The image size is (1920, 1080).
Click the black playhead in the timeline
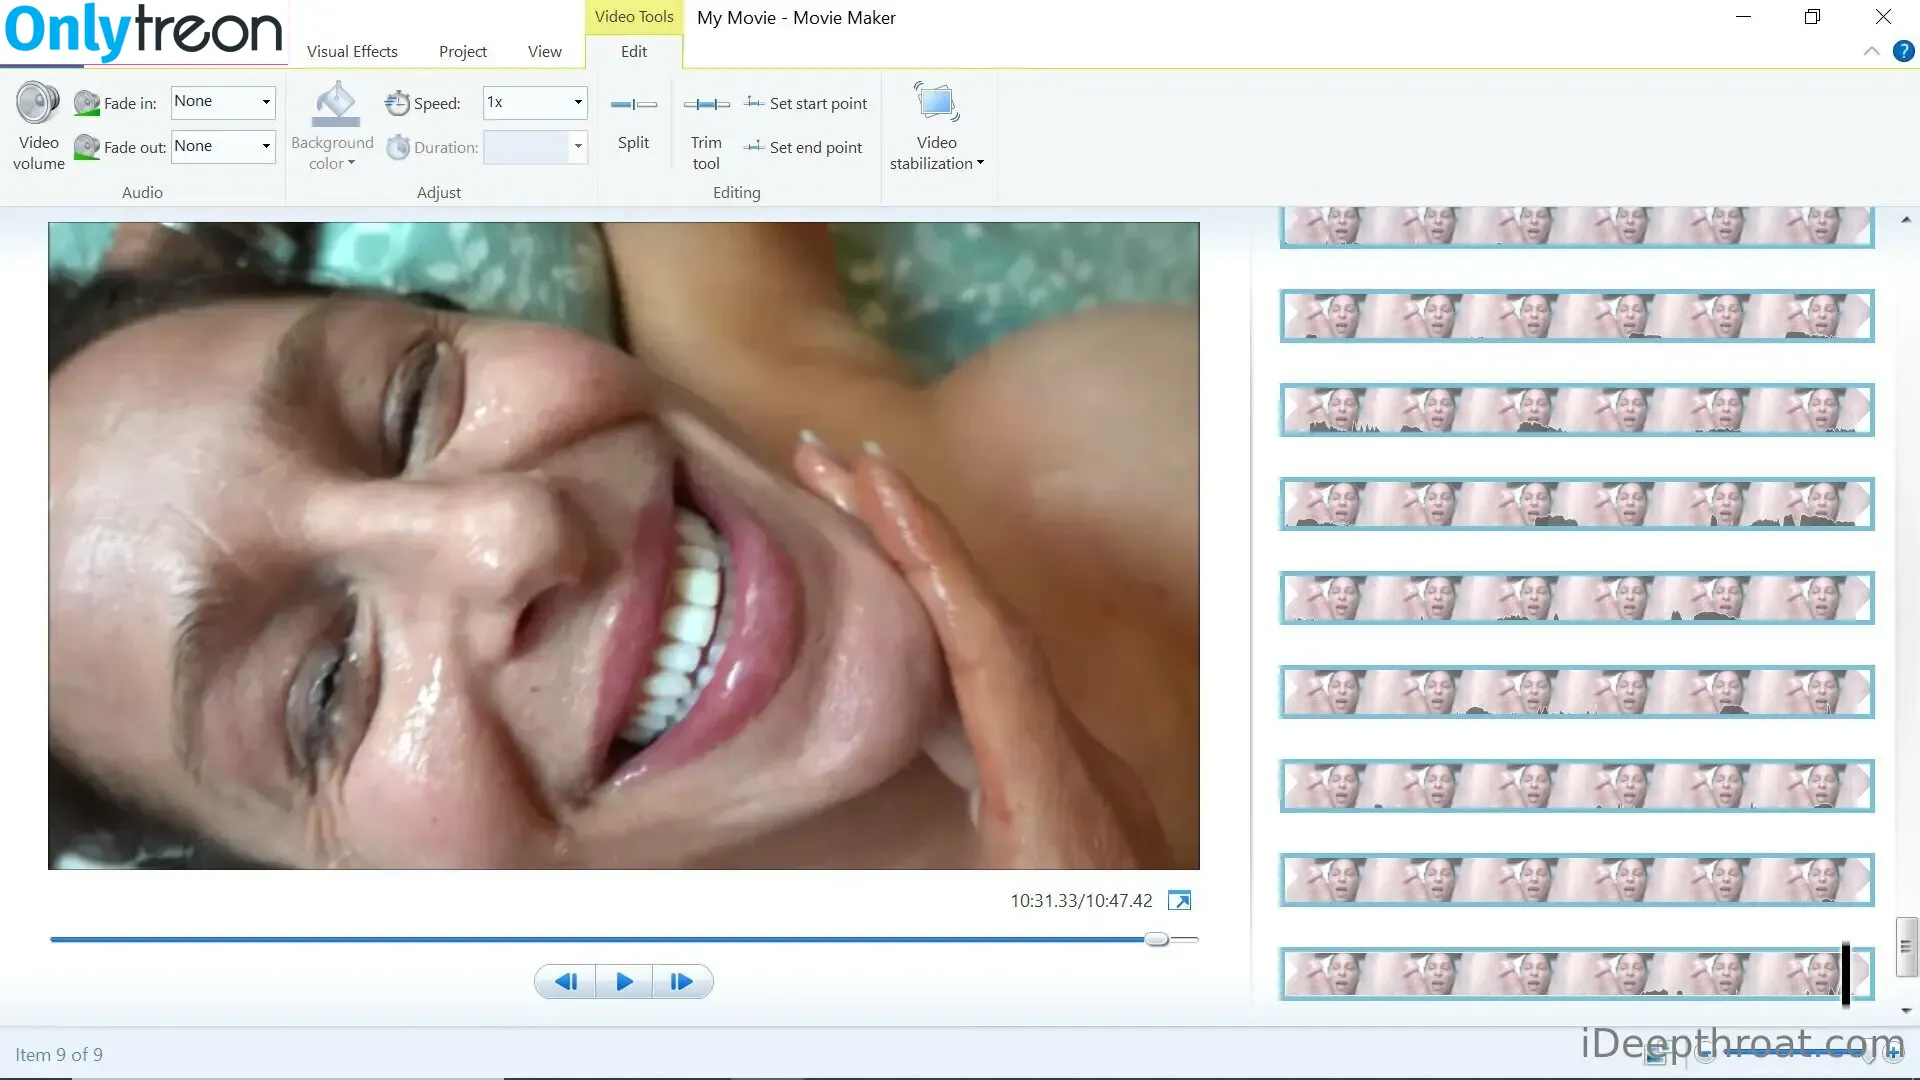tap(1846, 974)
